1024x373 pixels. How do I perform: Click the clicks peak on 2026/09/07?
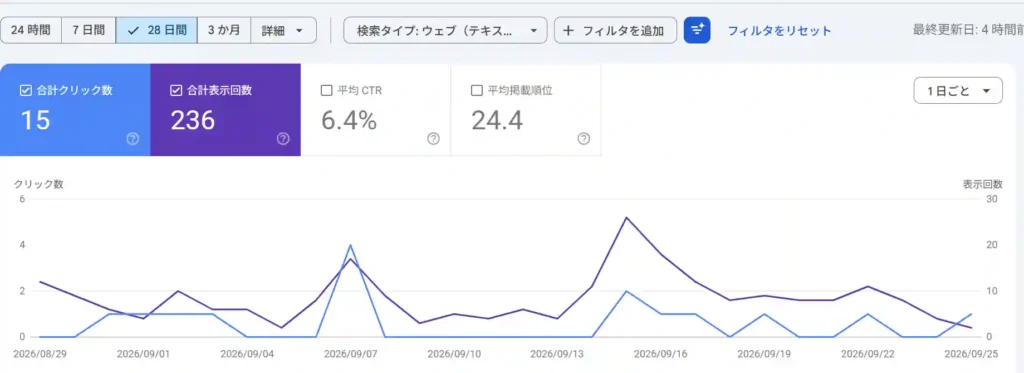(351, 245)
